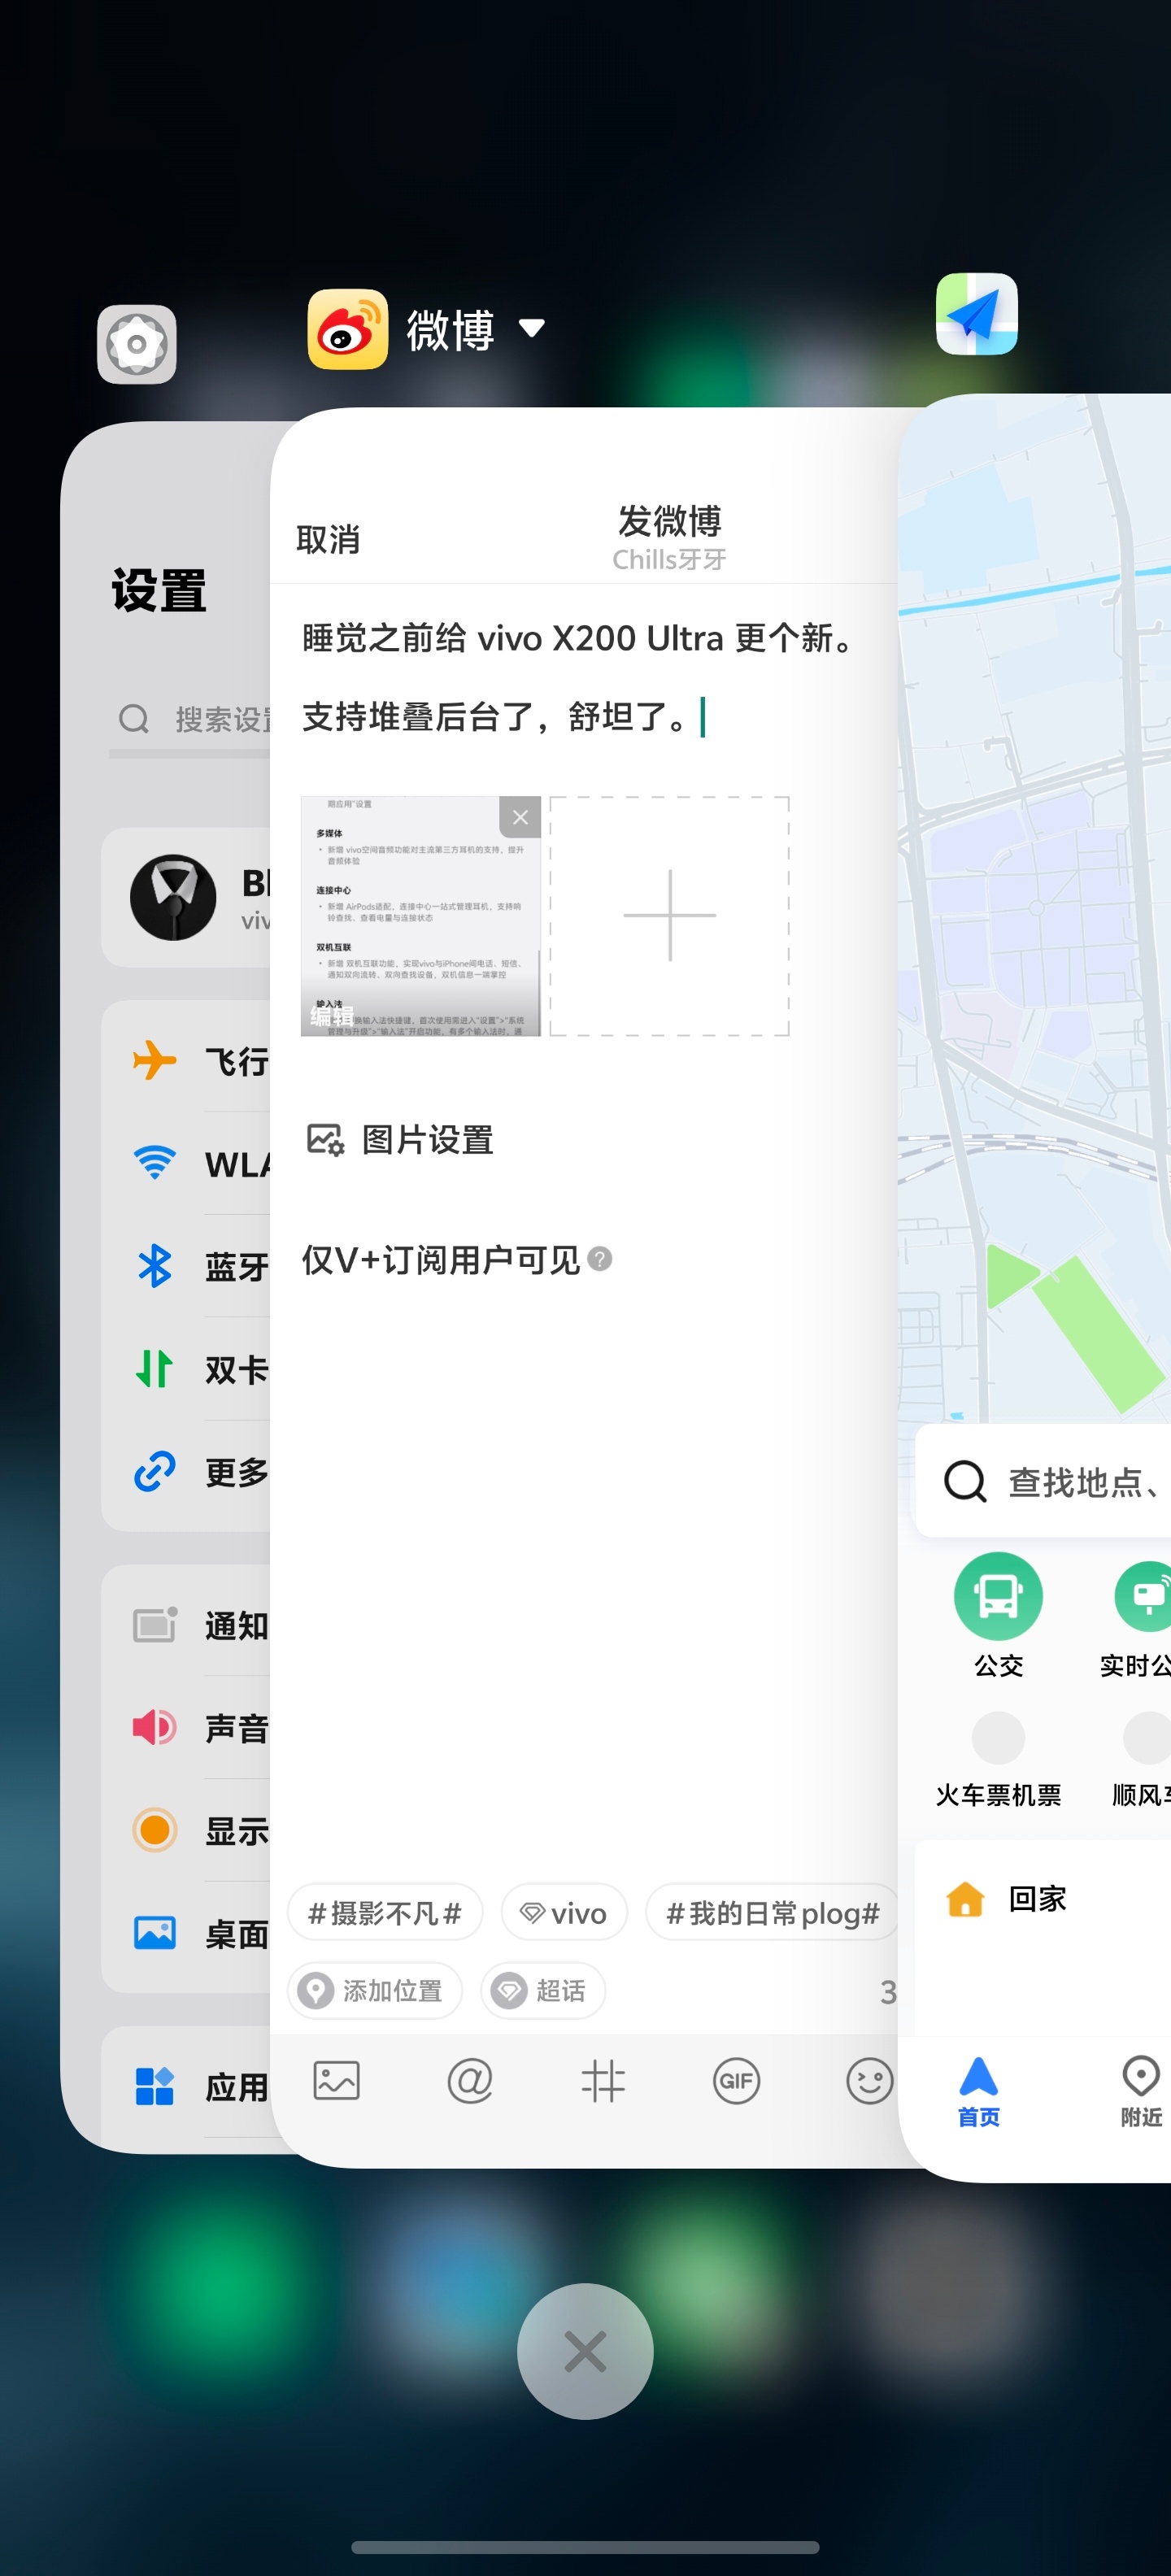This screenshot has width=1171, height=2576.
Task: Open 通知 notifications row in Settings
Action: coord(186,1626)
